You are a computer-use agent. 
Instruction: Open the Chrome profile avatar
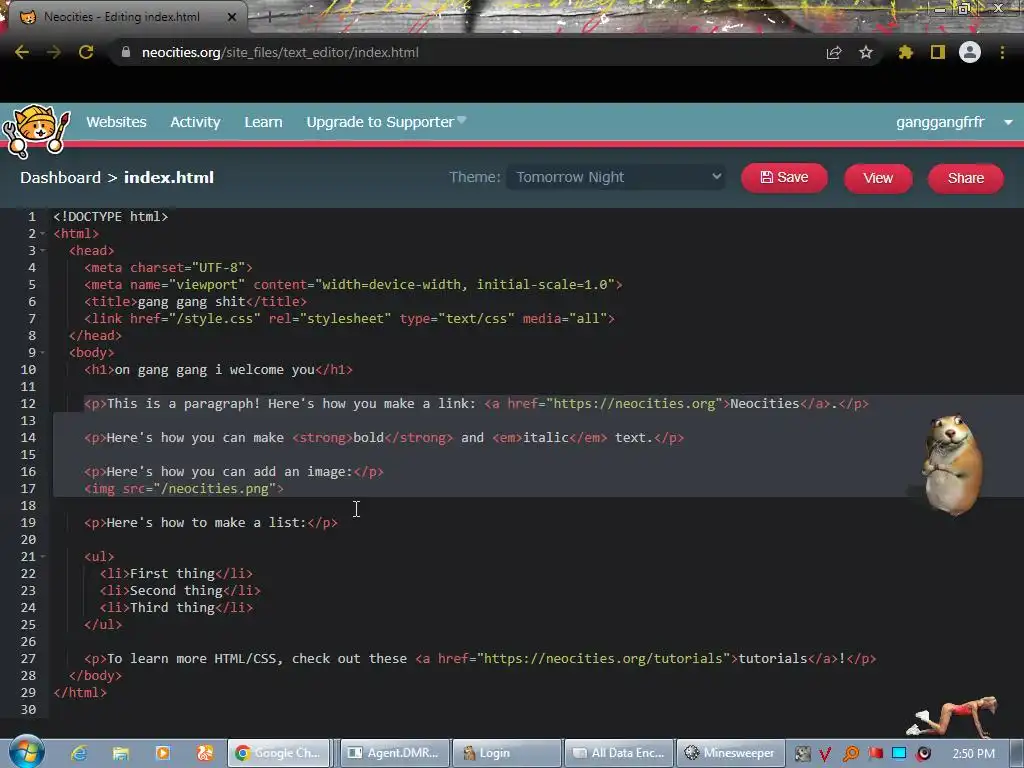click(970, 52)
